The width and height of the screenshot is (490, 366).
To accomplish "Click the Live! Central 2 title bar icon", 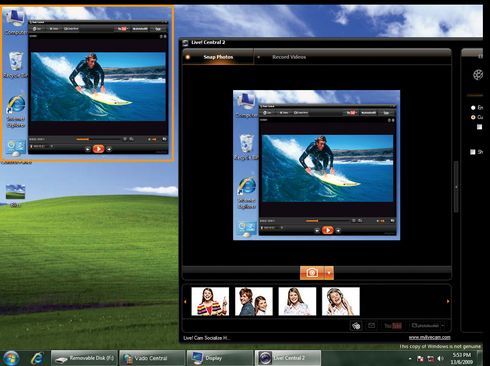I will 186,43.
